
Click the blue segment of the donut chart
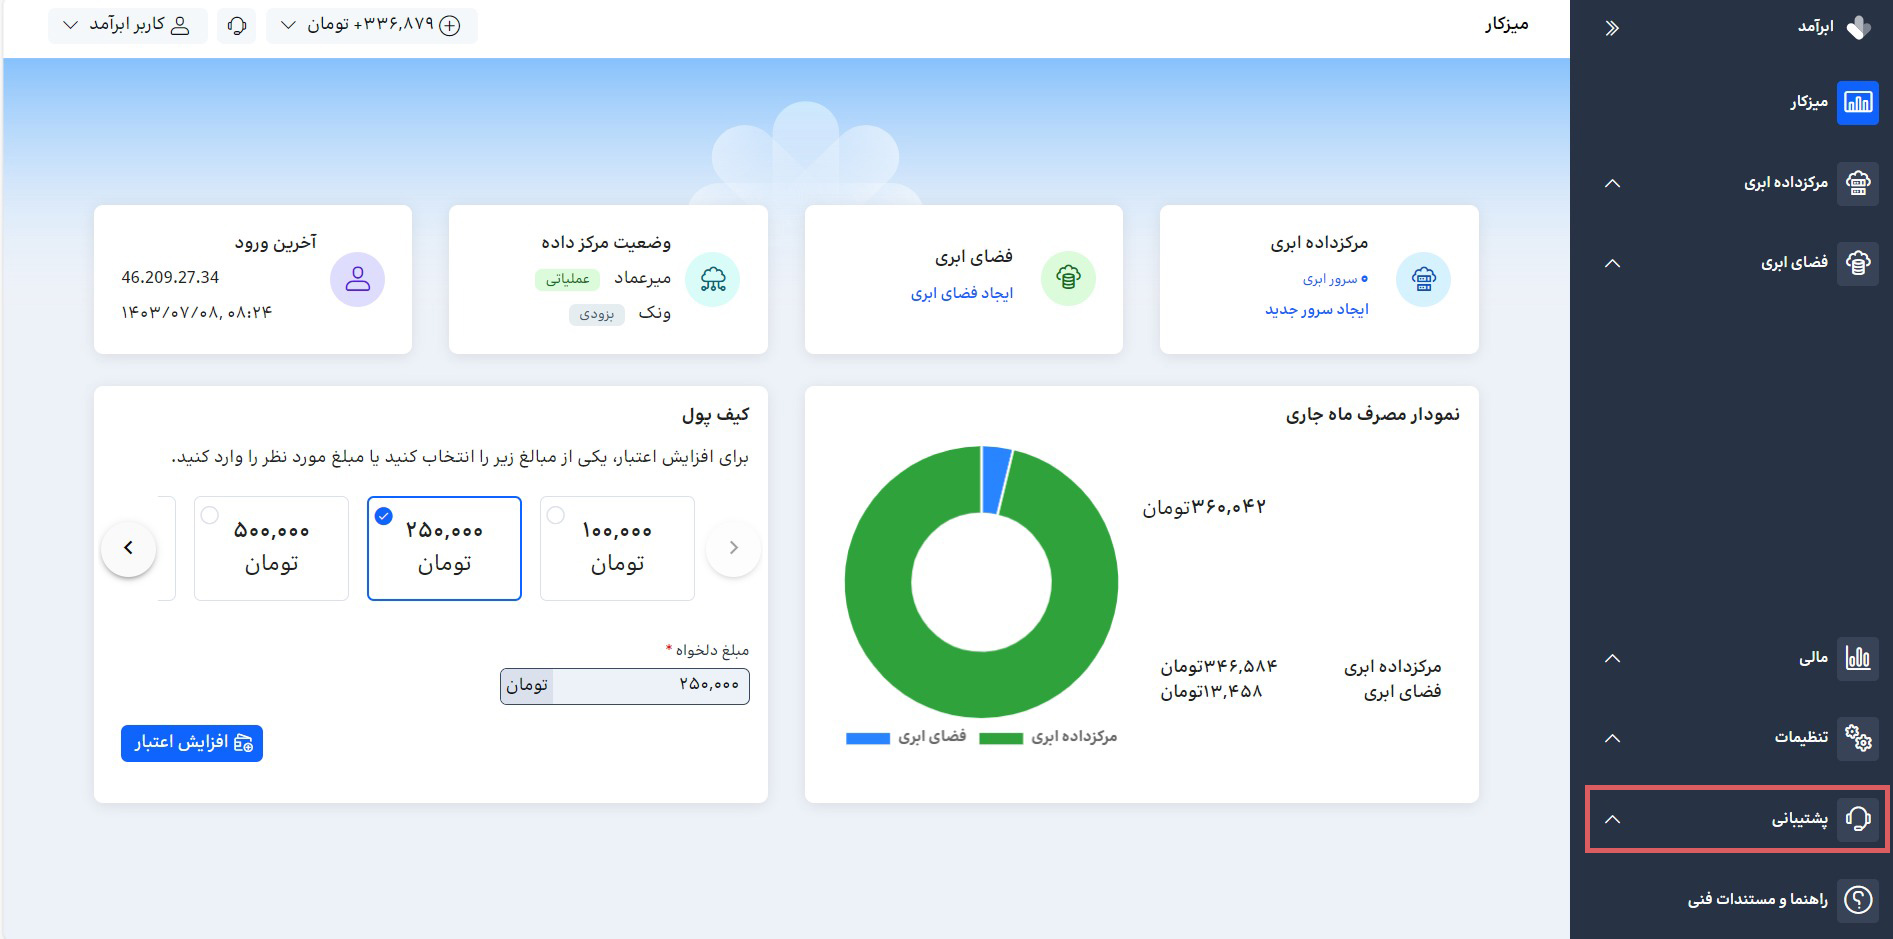(x=996, y=480)
